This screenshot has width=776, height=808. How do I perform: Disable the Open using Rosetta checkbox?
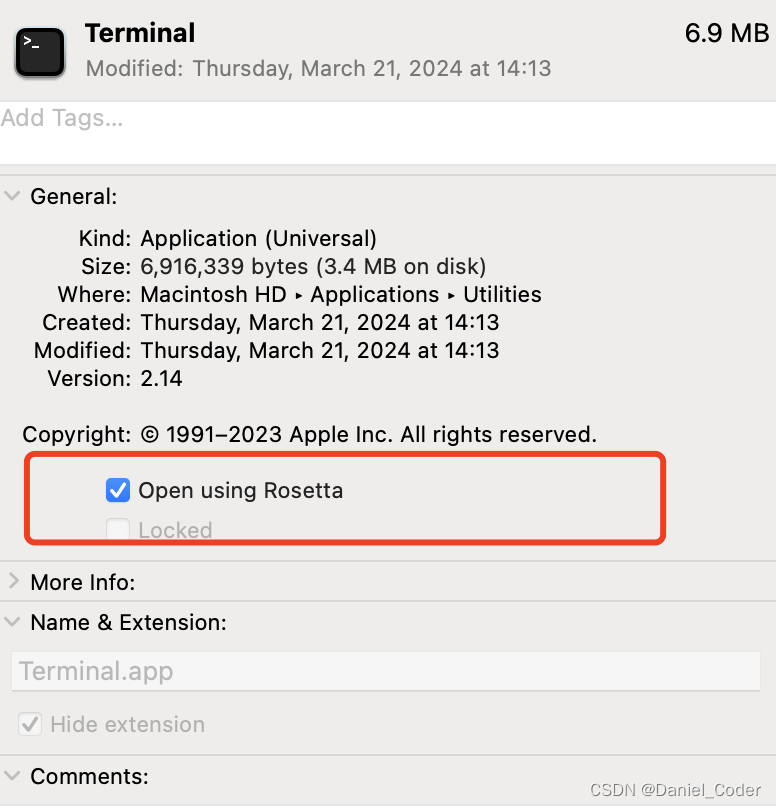[118, 490]
